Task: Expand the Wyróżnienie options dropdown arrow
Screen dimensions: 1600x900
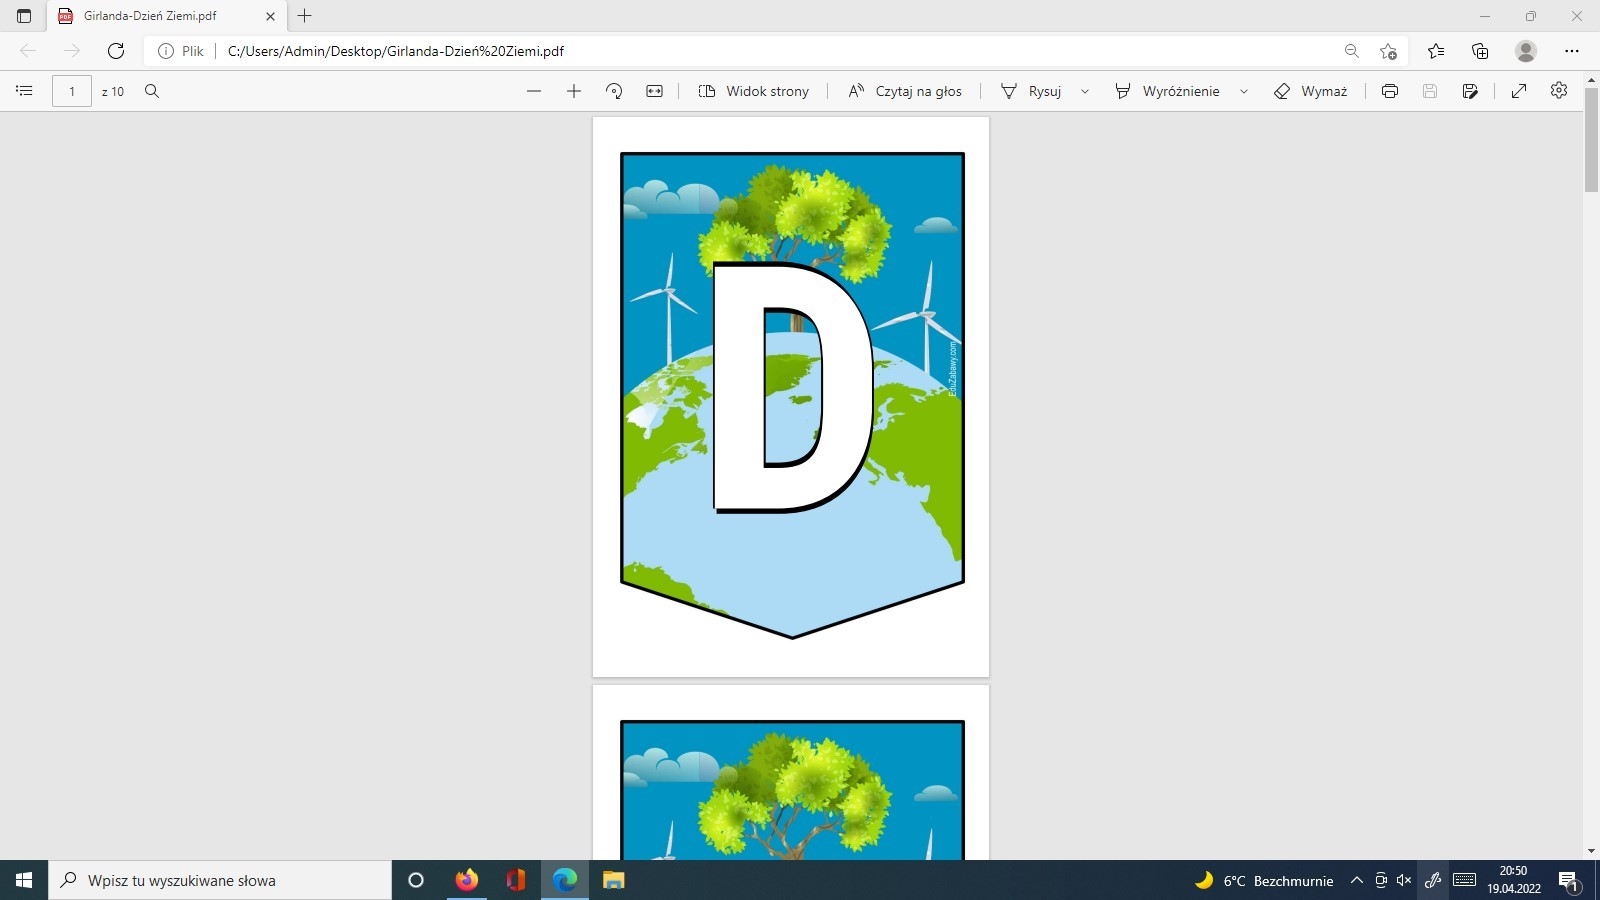Action: coord(1244,91)
